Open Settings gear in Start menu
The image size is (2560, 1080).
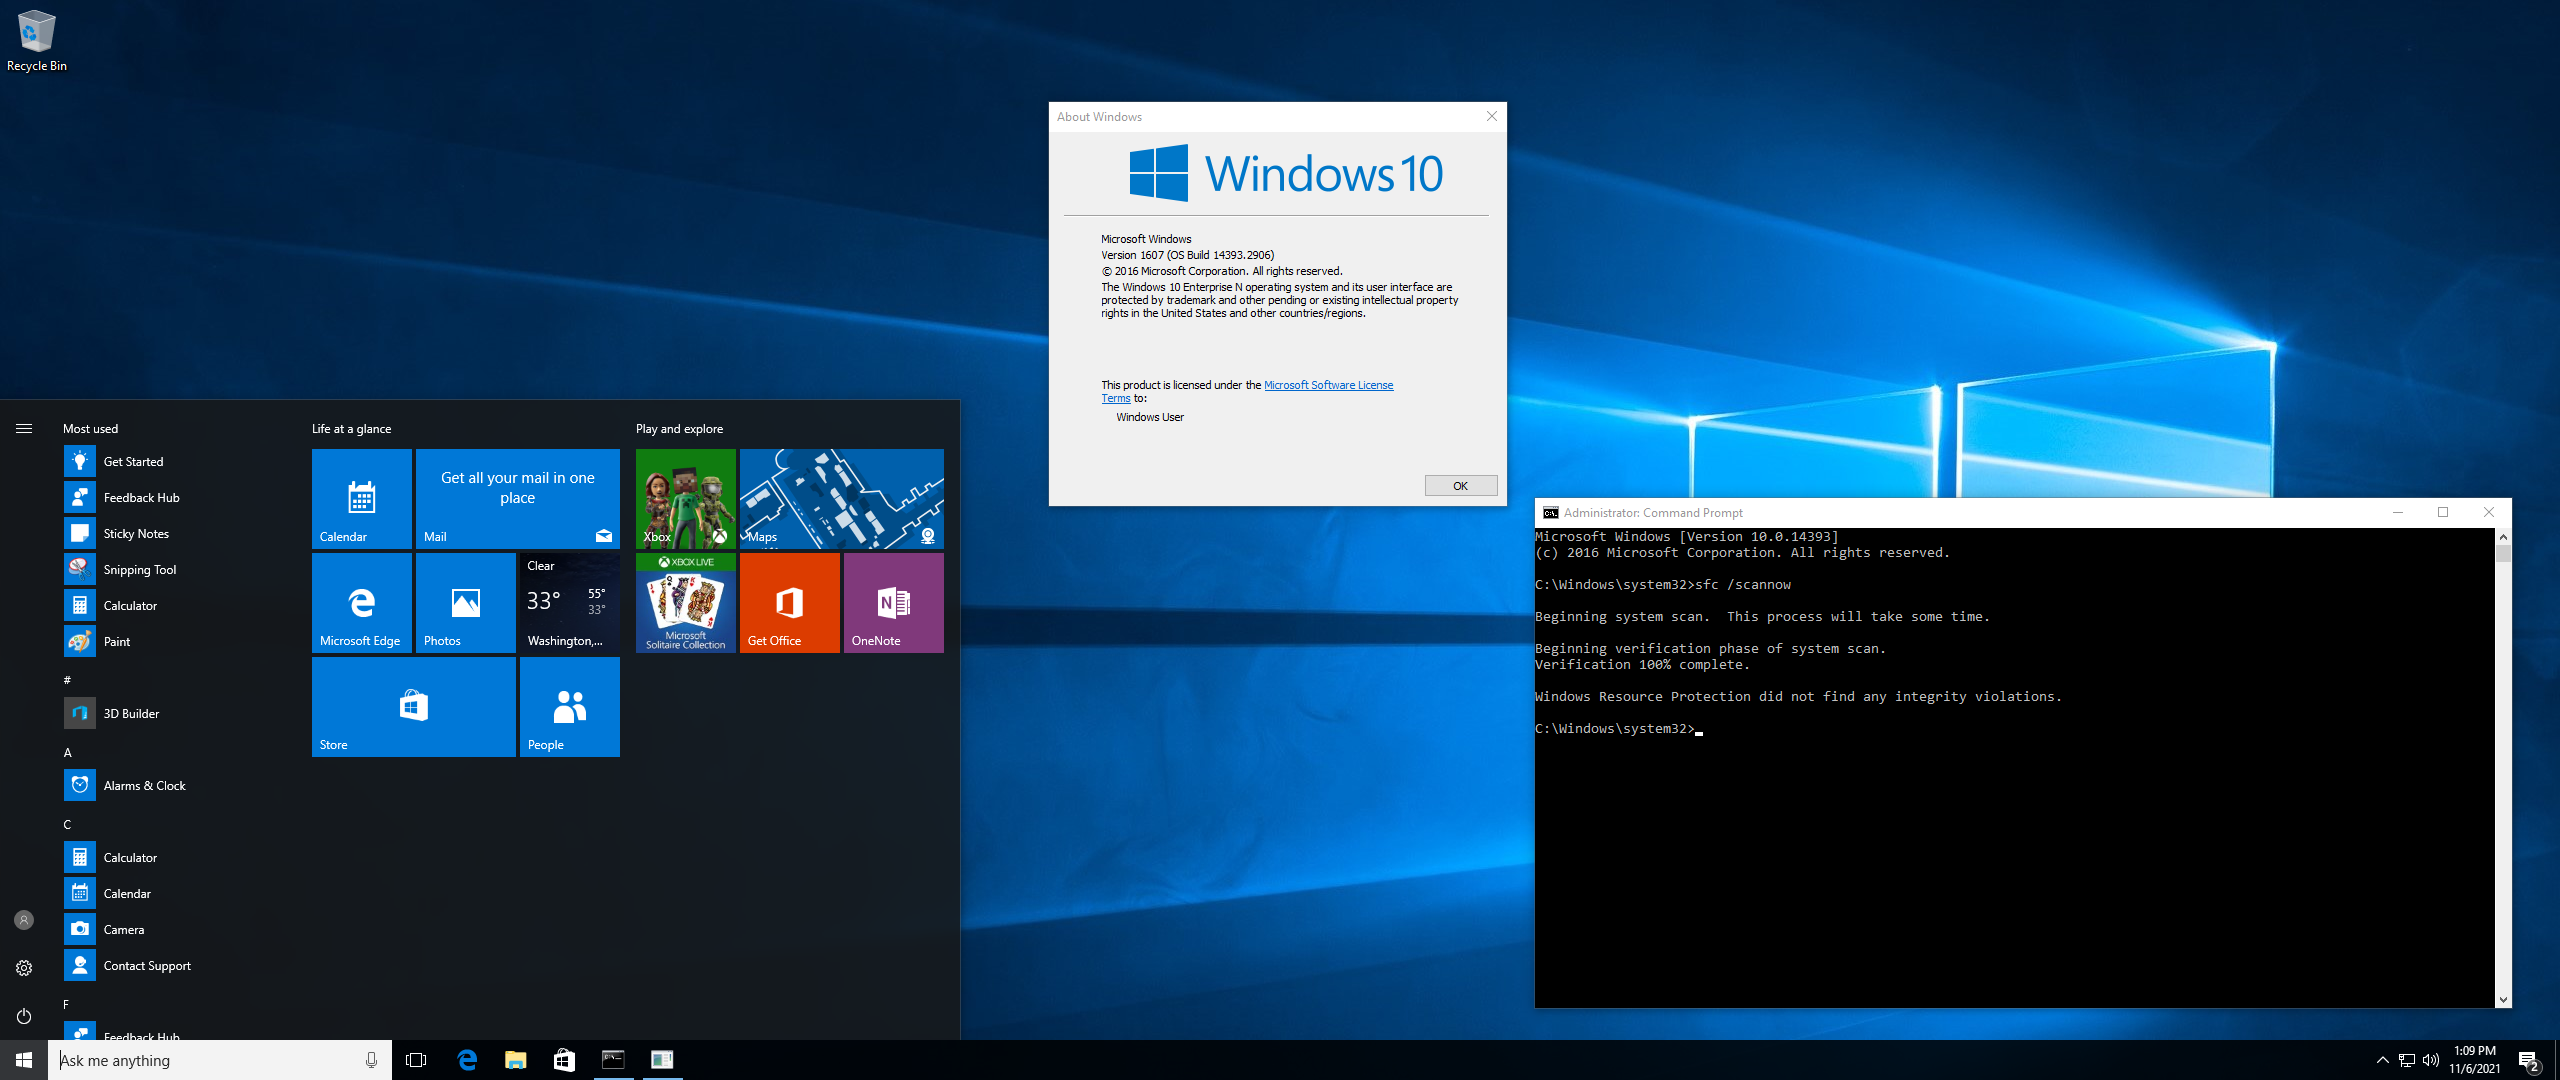tap(24, 968)
